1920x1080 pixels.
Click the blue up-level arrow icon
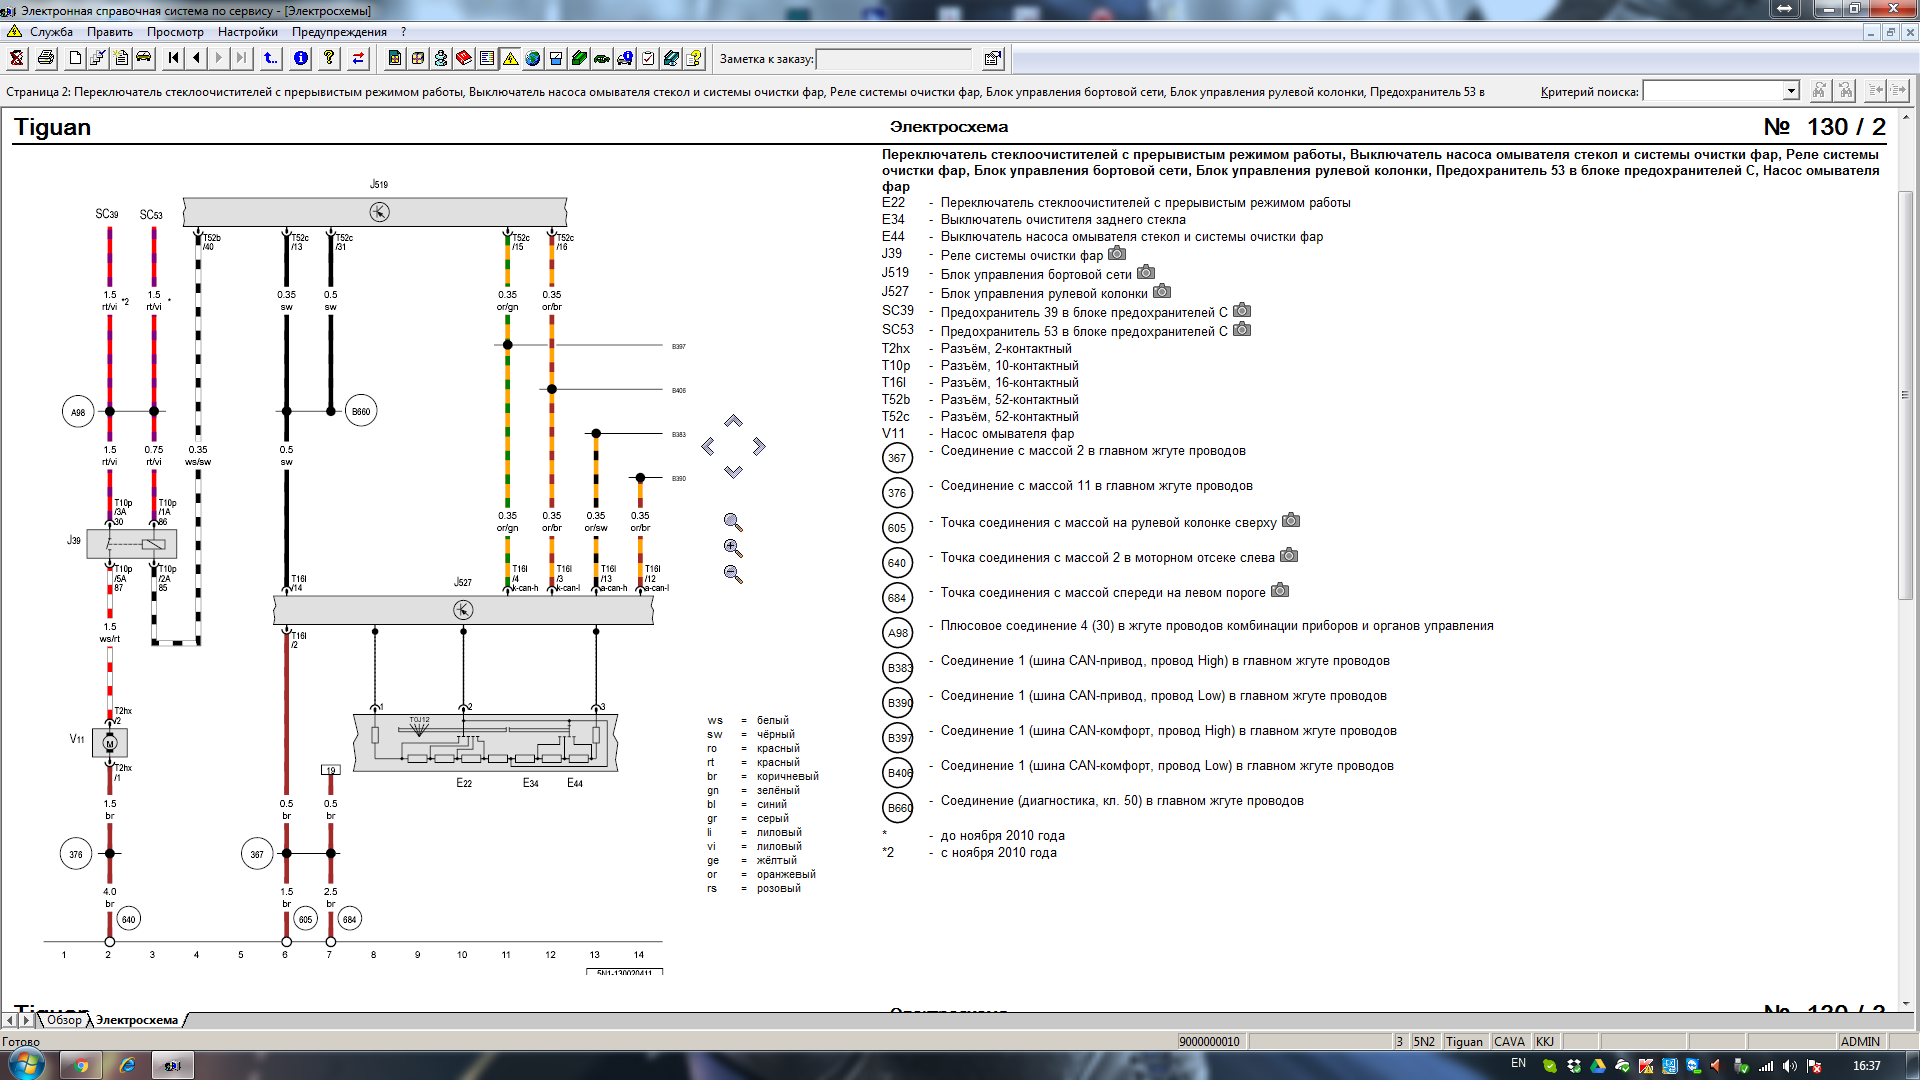point(271,58)
